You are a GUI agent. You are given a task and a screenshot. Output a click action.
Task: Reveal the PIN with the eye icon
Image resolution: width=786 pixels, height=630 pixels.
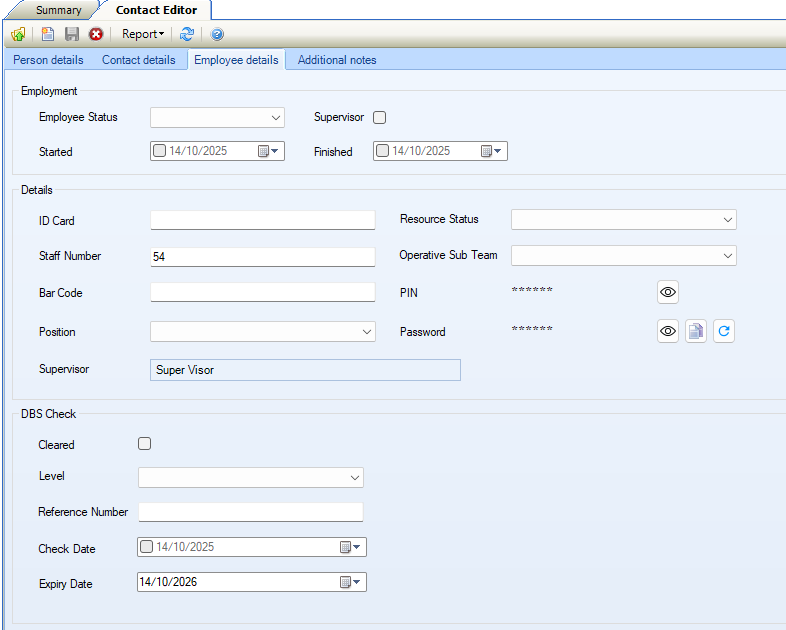pyautogui.click(x=668, y=292)
